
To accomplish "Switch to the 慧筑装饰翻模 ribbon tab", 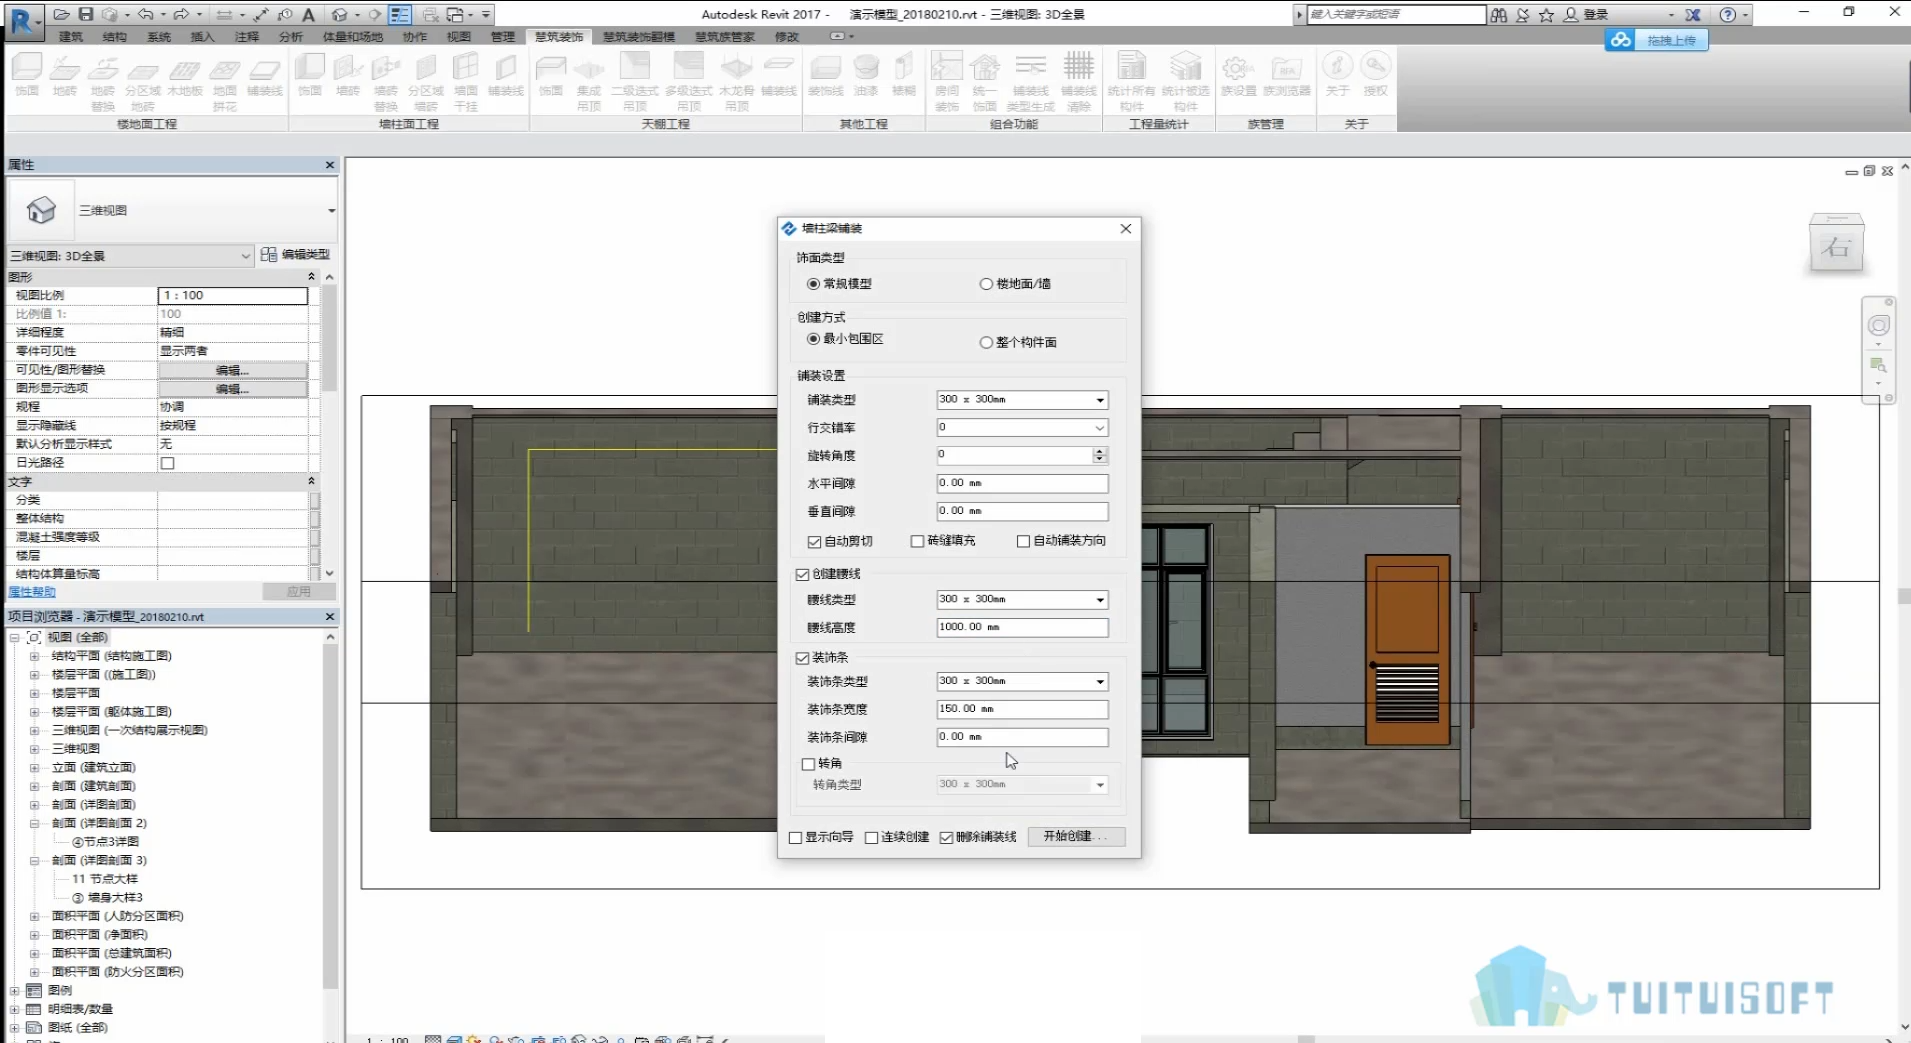I will point(639,37).
